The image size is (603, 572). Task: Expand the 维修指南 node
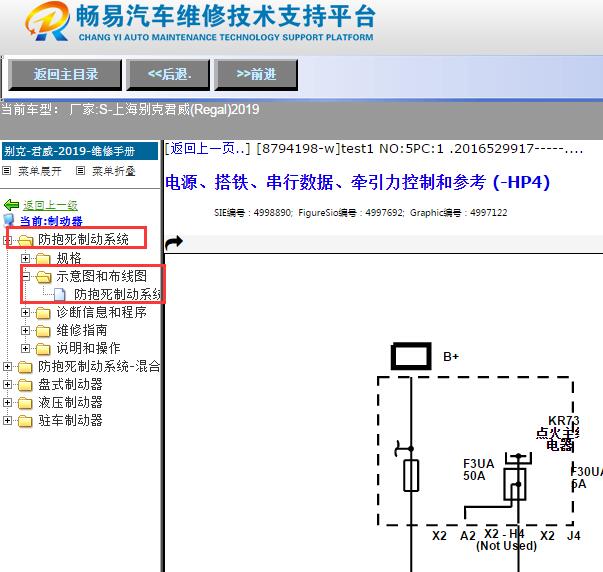[25, 330]
